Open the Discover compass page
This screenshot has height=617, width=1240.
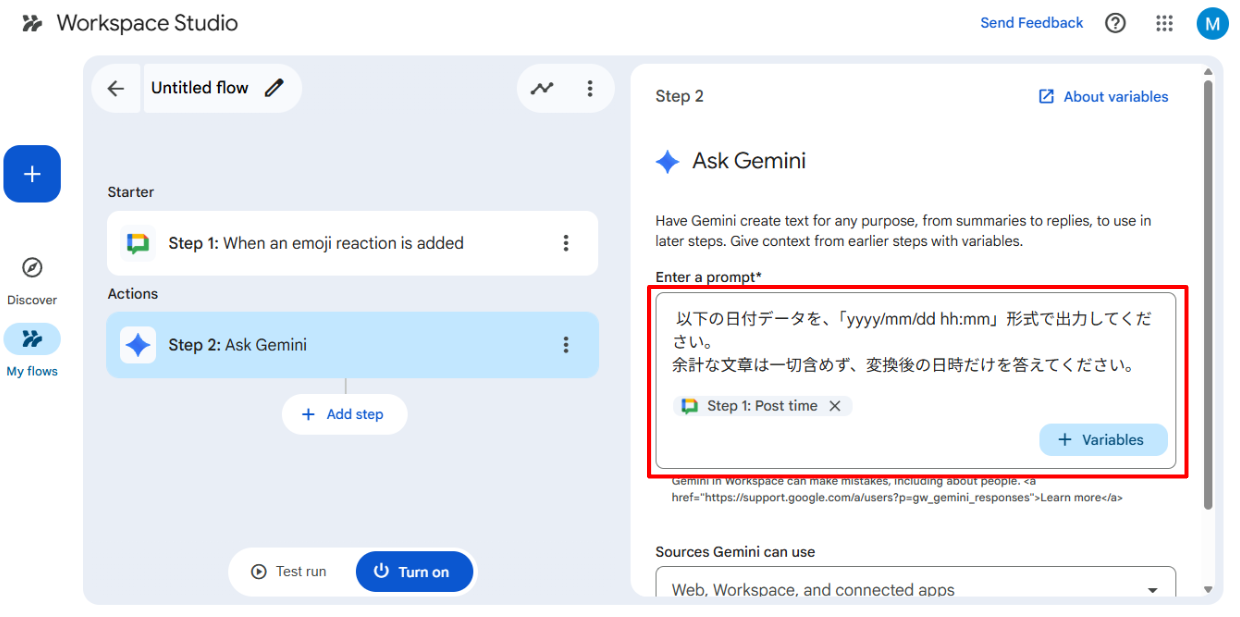[32, 268]
